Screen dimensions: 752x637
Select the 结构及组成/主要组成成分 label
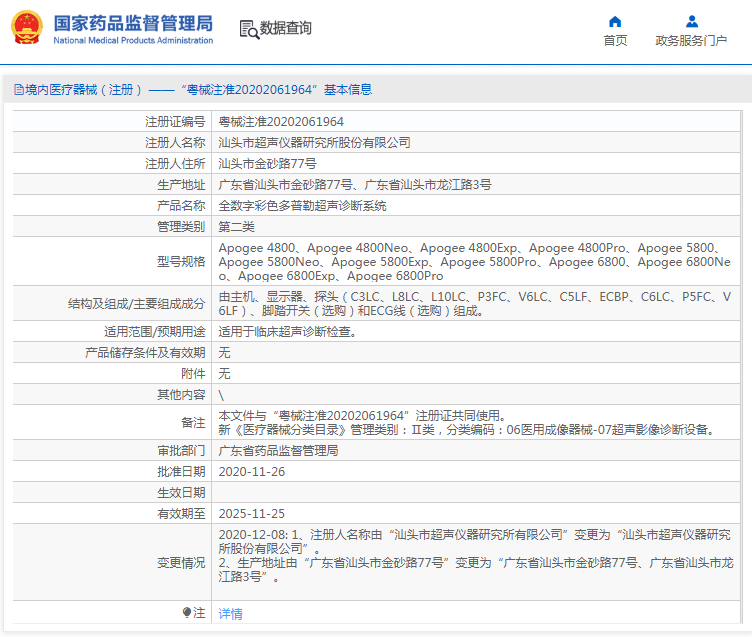click(x=137, y=304)
